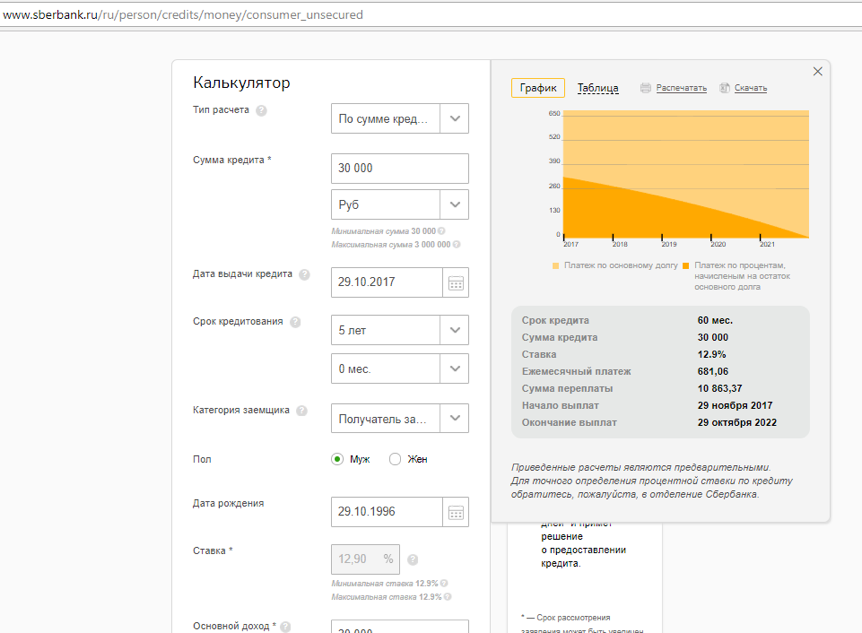This screenshot has height=633, width=862.
Task: Open the currency Руб dropdown
Action: click(454, 205)
